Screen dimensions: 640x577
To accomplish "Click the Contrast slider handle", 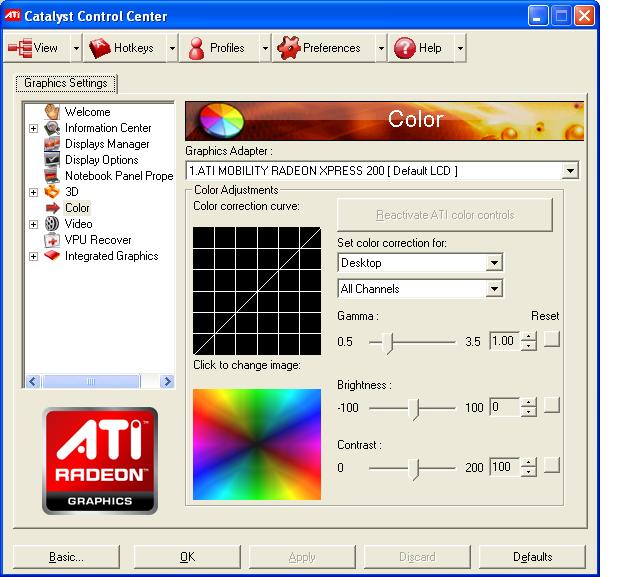I will click(x=414, y=468).
